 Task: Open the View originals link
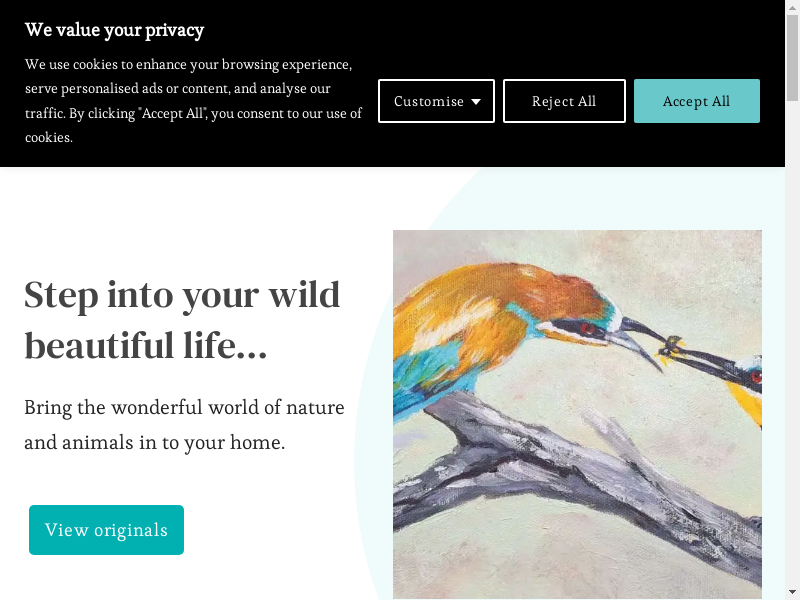[x=106, y=530]
